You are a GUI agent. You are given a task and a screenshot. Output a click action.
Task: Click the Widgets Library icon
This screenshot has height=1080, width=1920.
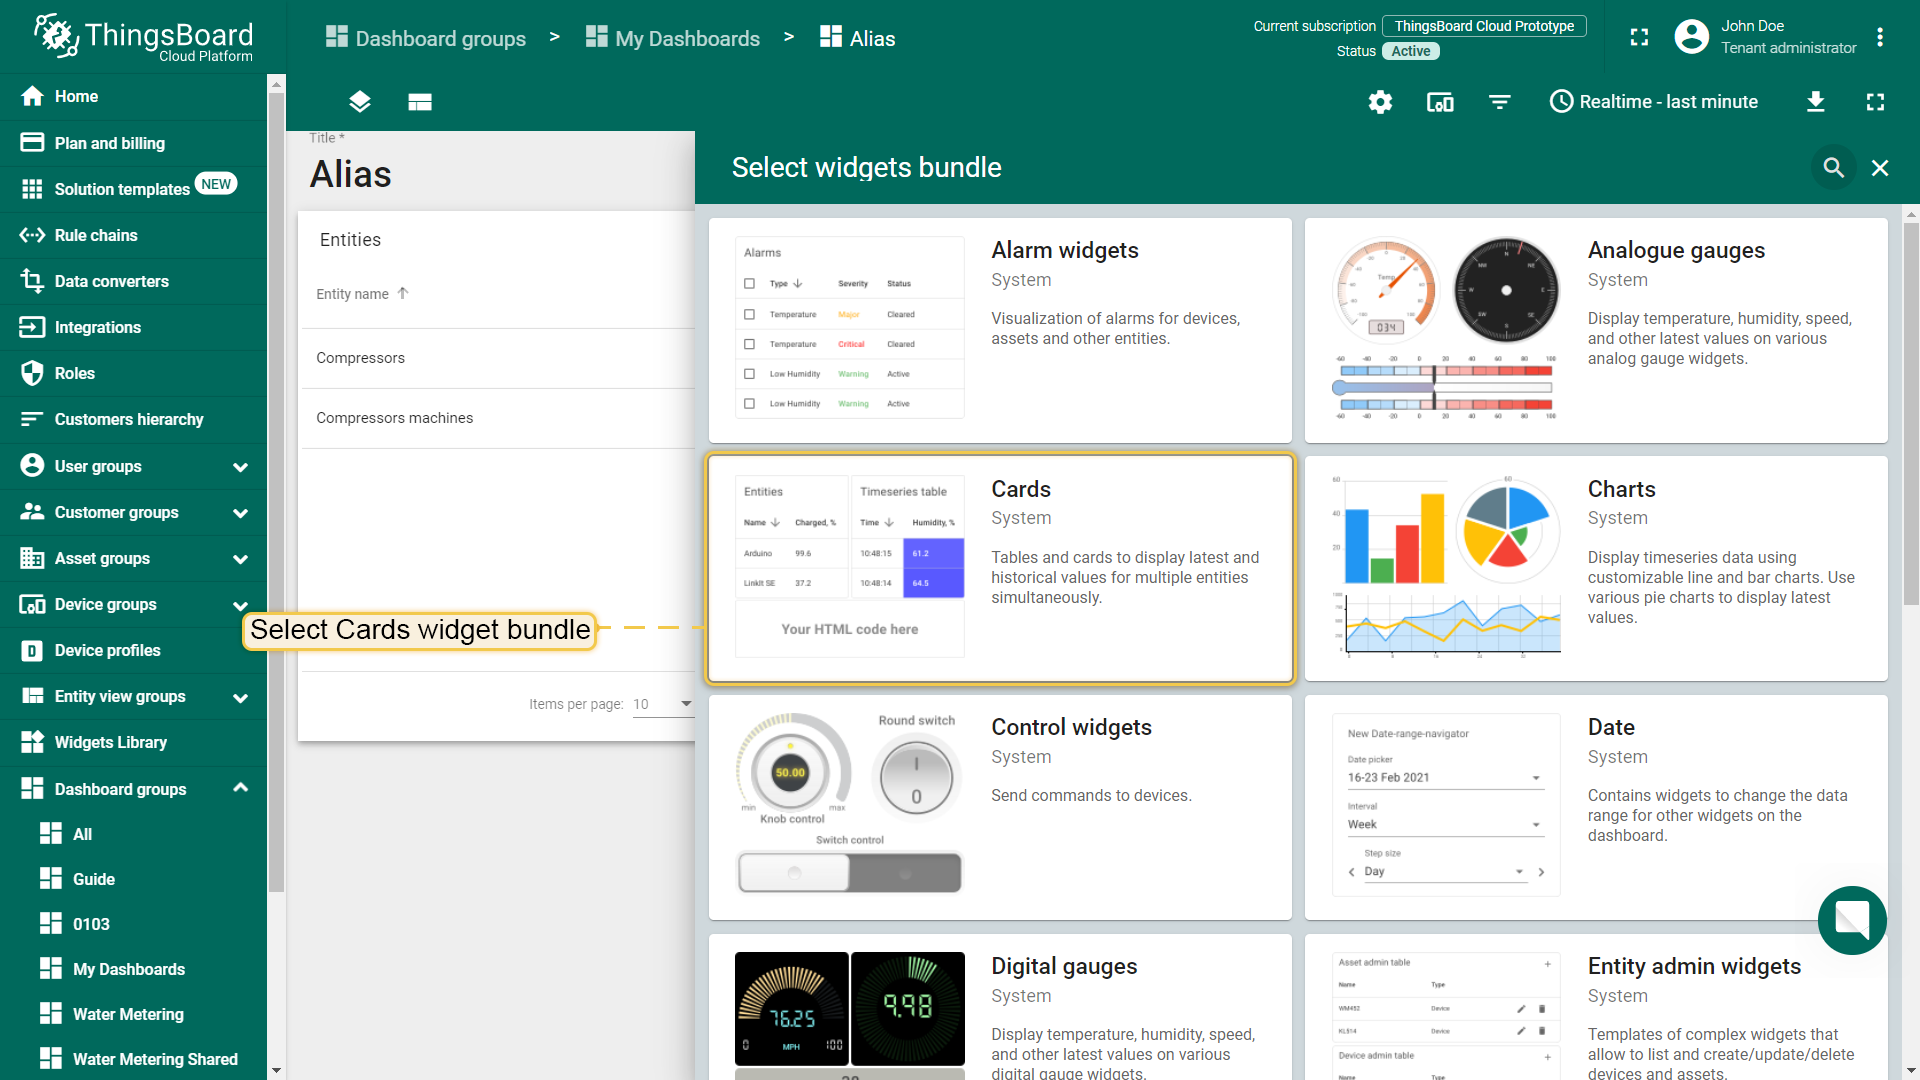click(32, 742)
